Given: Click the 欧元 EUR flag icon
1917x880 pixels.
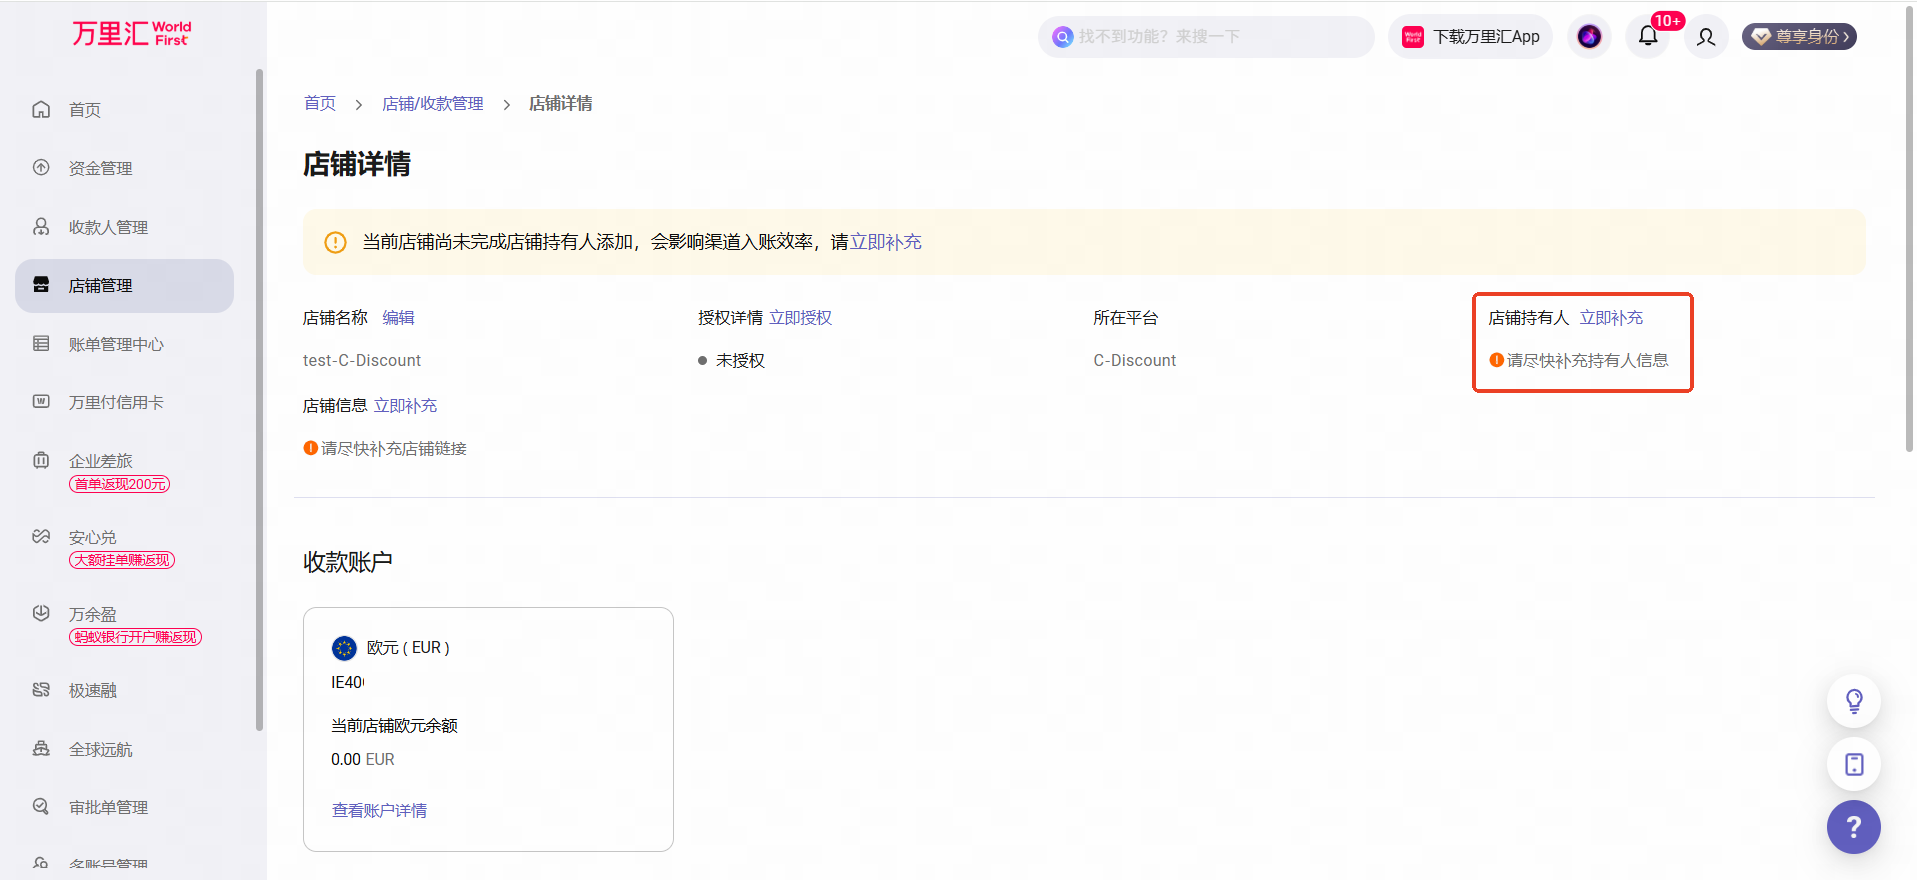Looking at the screenshot, I should pyautogui.click(x=344, y=648).
